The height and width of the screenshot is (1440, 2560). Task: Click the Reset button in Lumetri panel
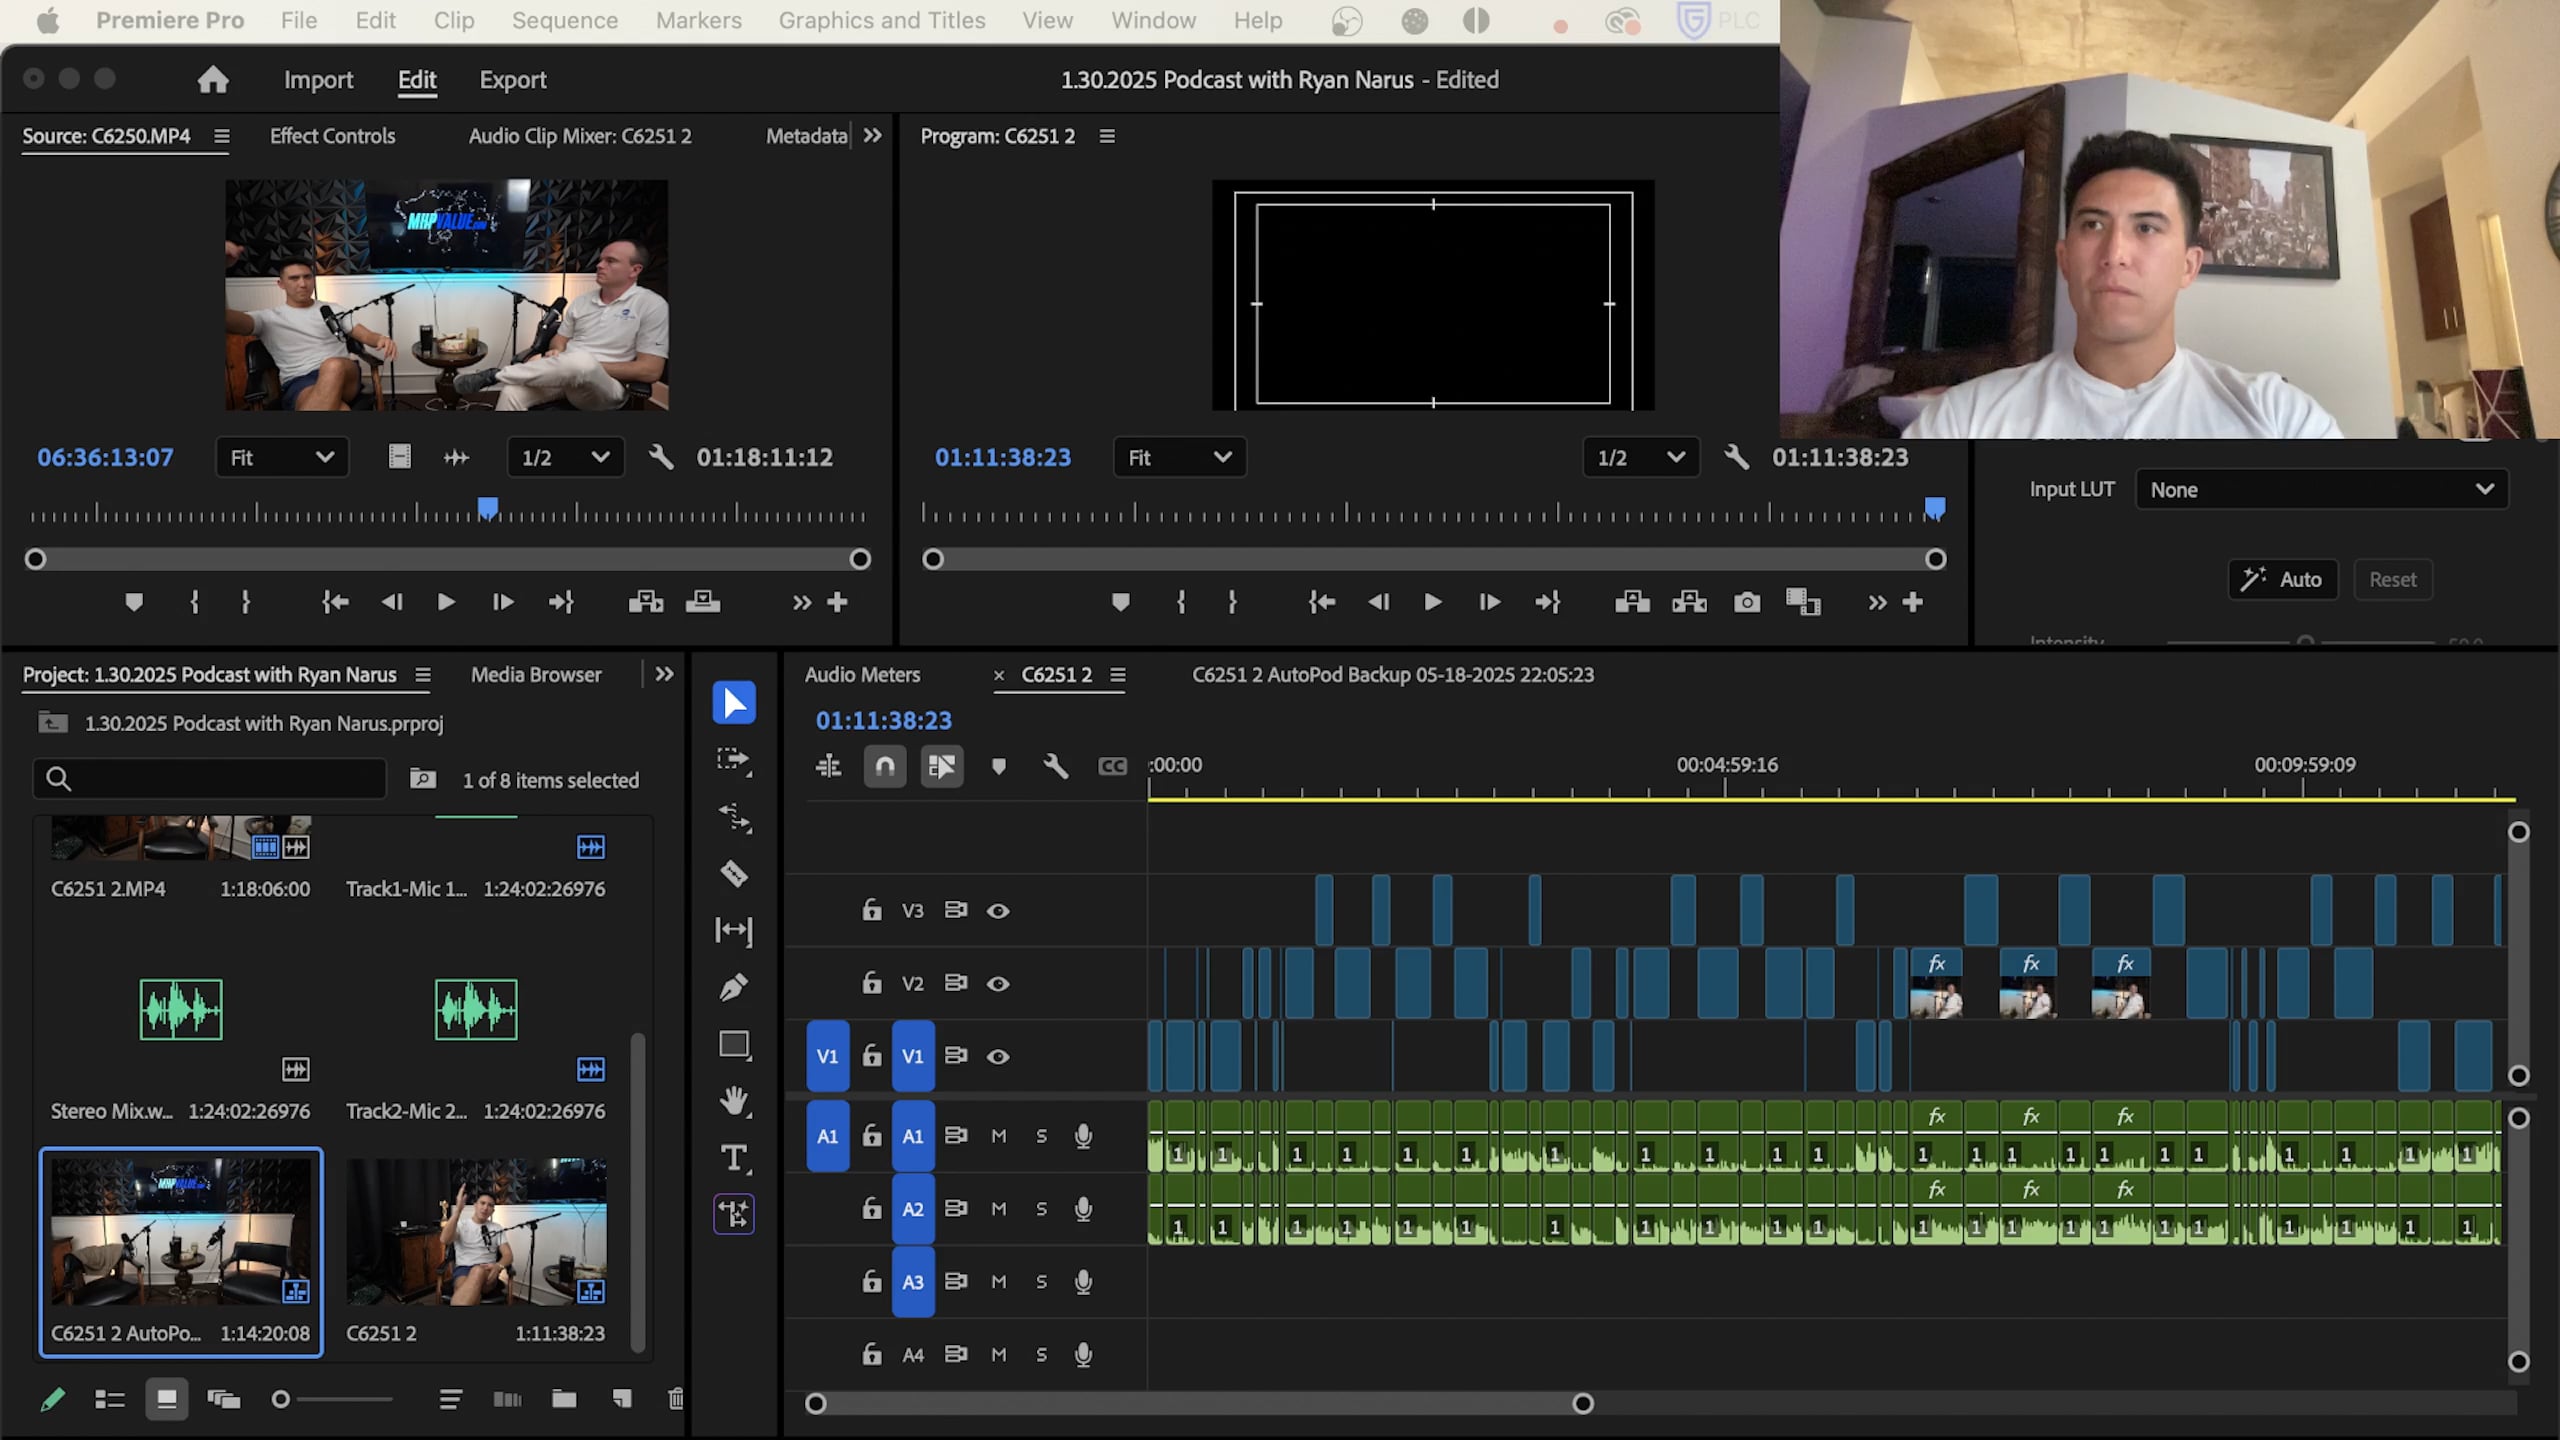pyautogui.click(x=2394, y=579)
